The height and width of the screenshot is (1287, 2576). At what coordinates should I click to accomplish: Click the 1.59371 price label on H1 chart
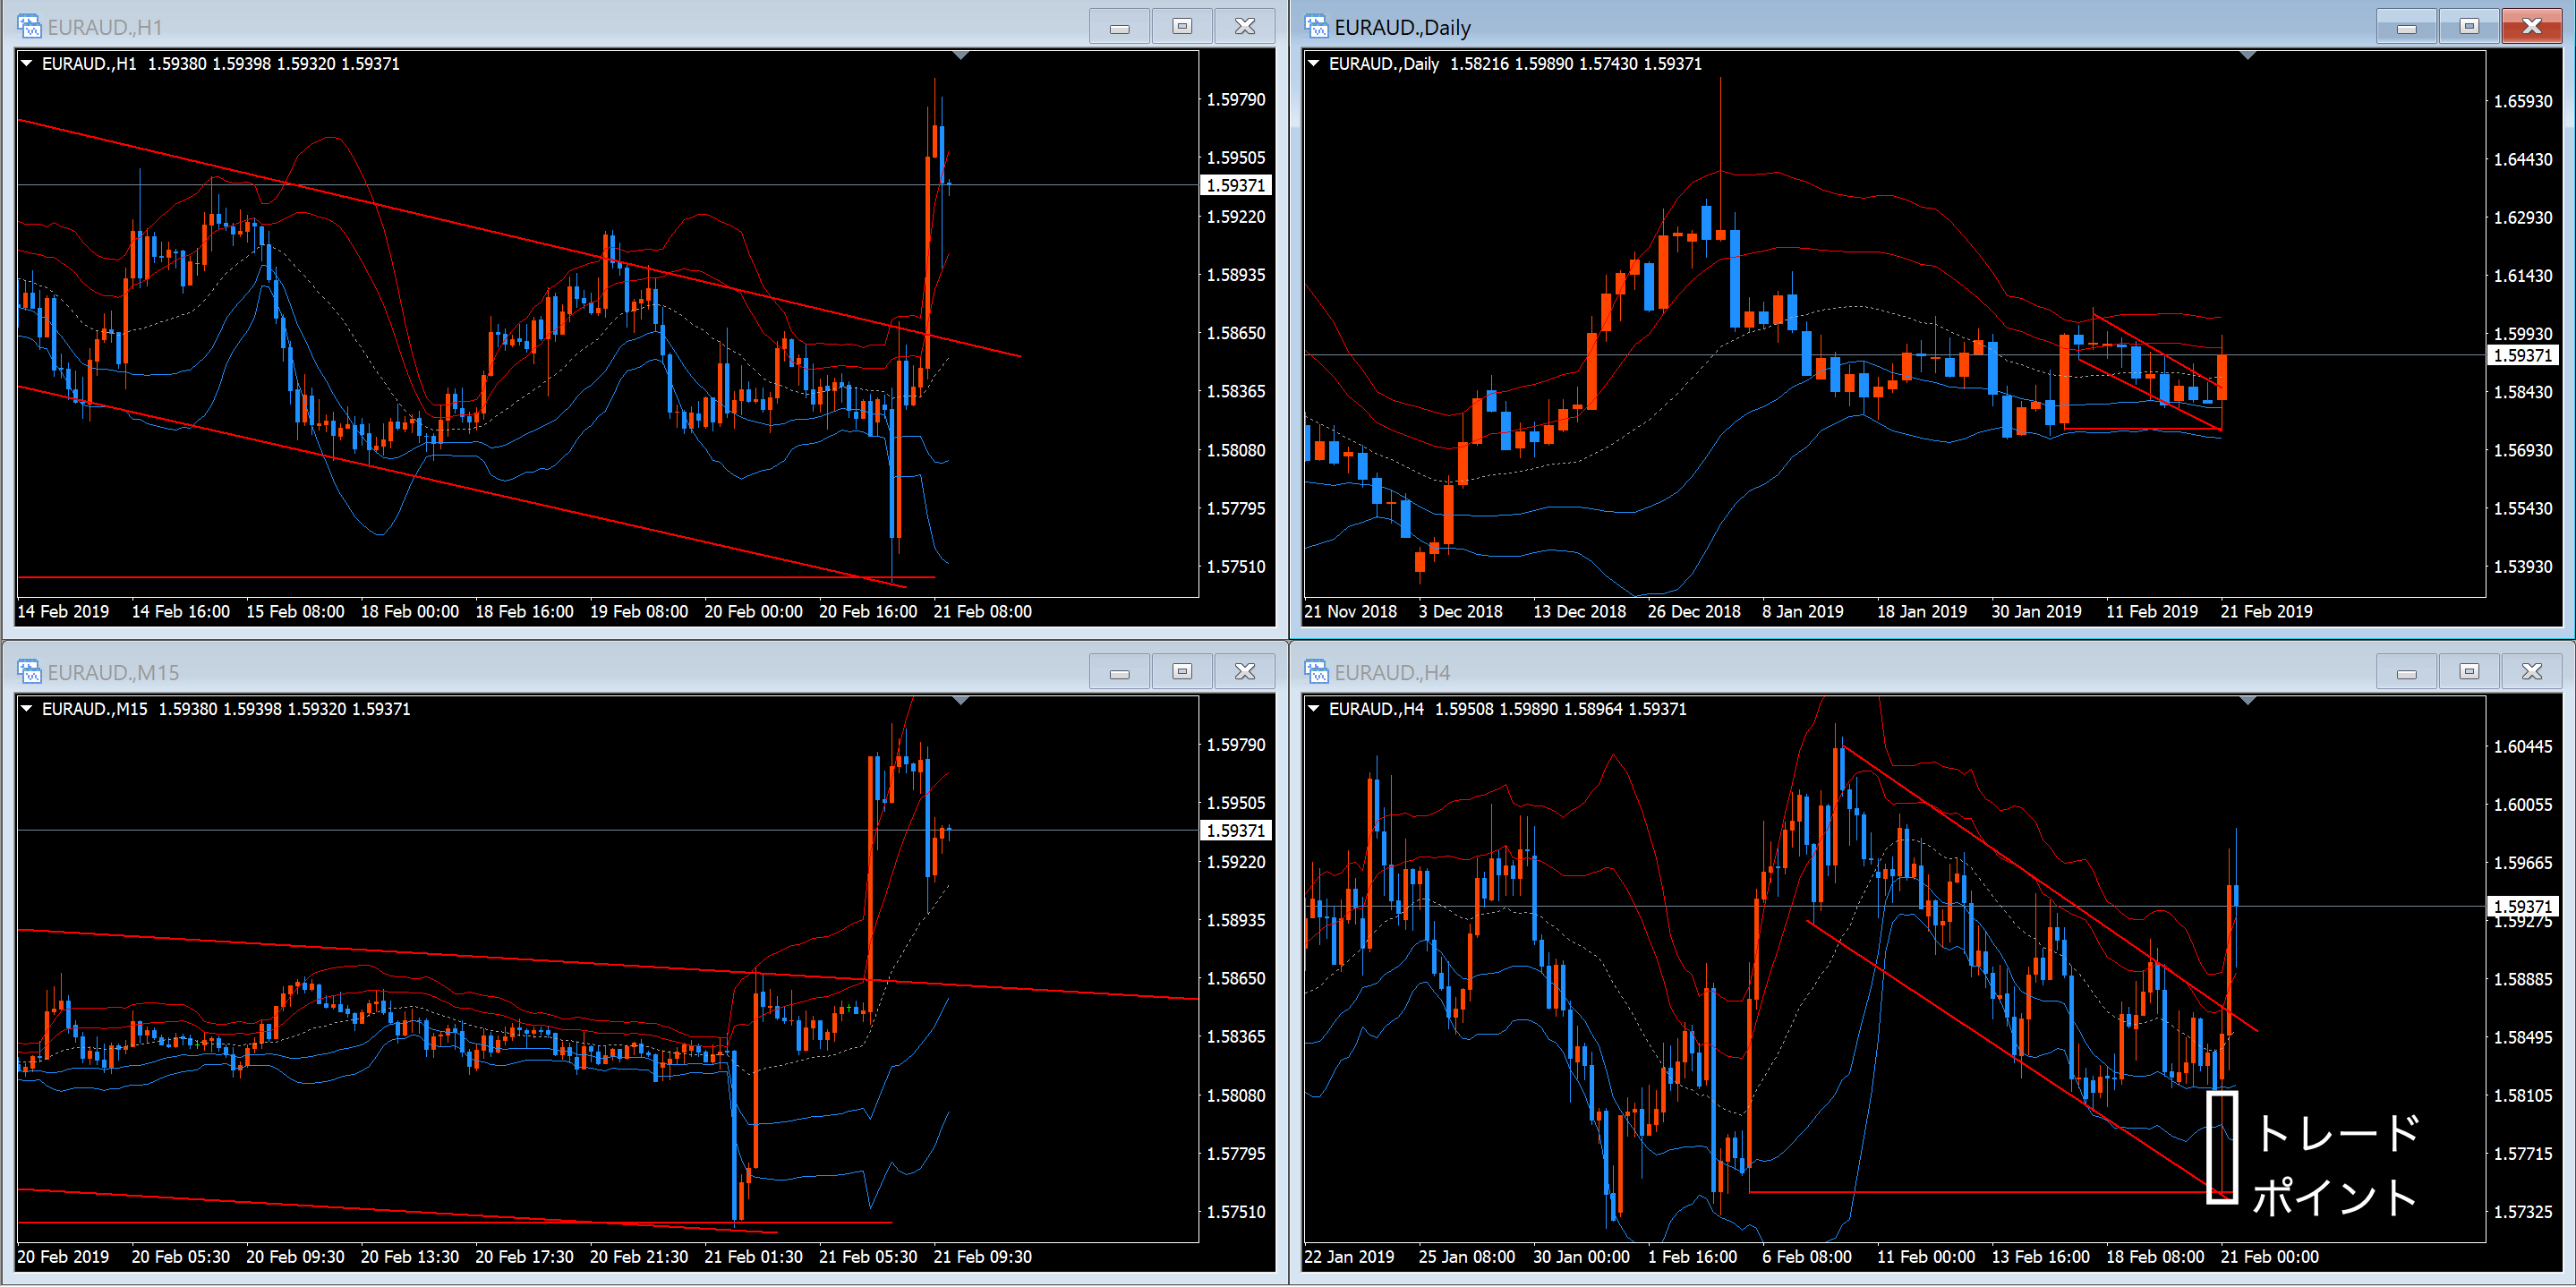point(1235,186)
